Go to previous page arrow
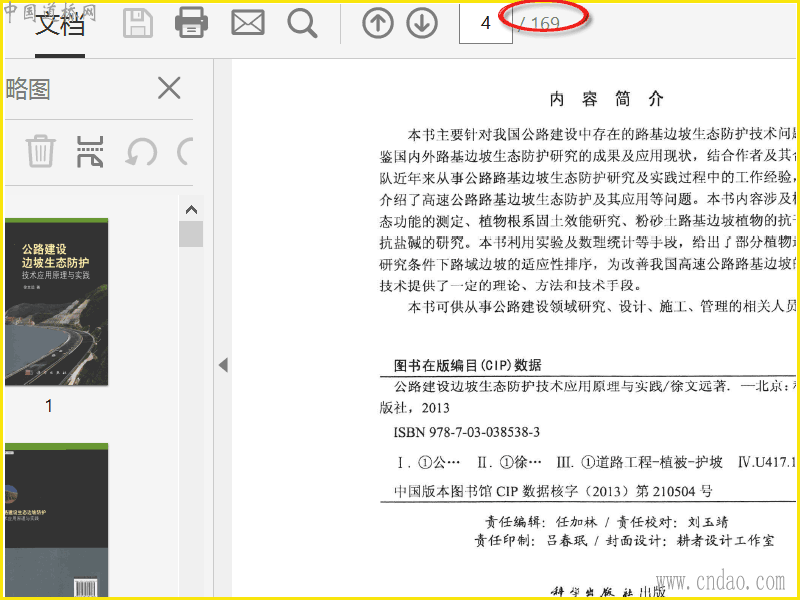The width and height of the screenshot is (800, 600). coord(378,23)
